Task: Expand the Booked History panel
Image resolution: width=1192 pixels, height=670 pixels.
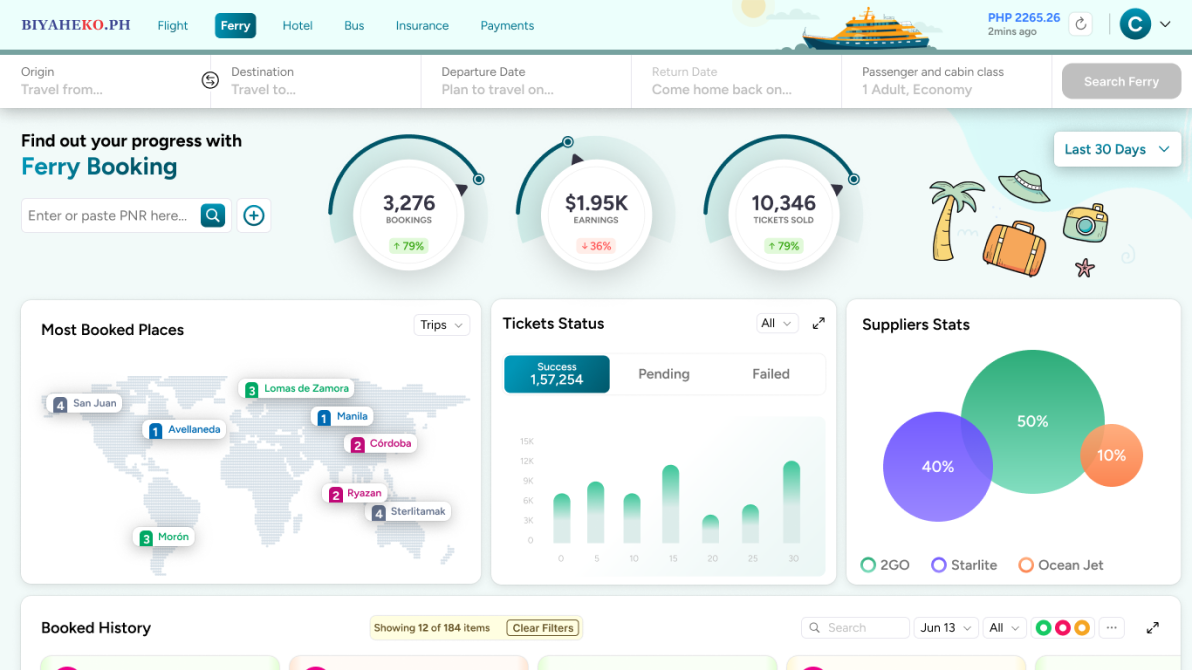Action: [x=1152, y=628]
